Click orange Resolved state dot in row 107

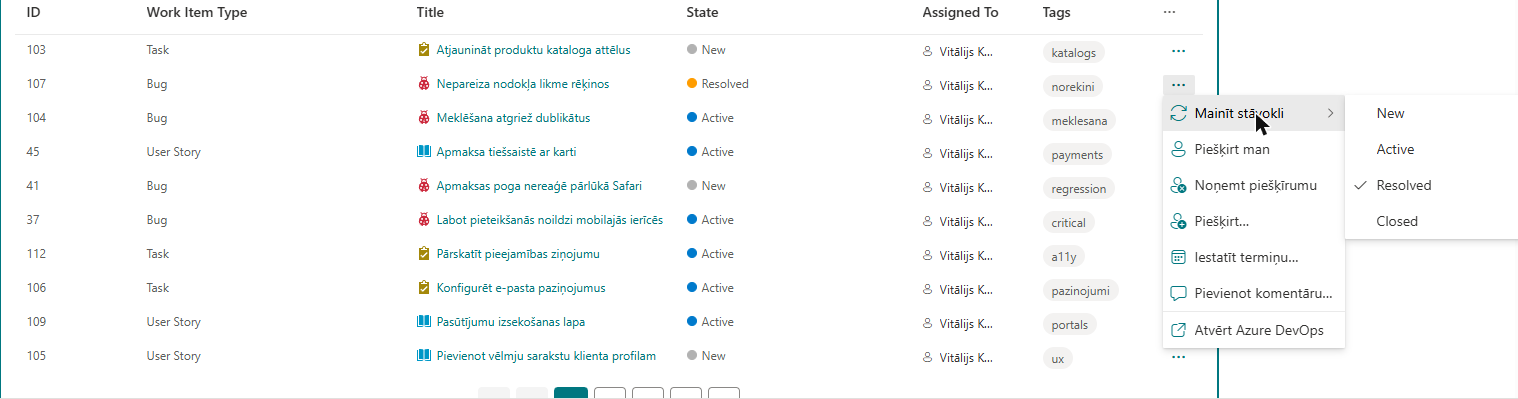coord(692,84)
